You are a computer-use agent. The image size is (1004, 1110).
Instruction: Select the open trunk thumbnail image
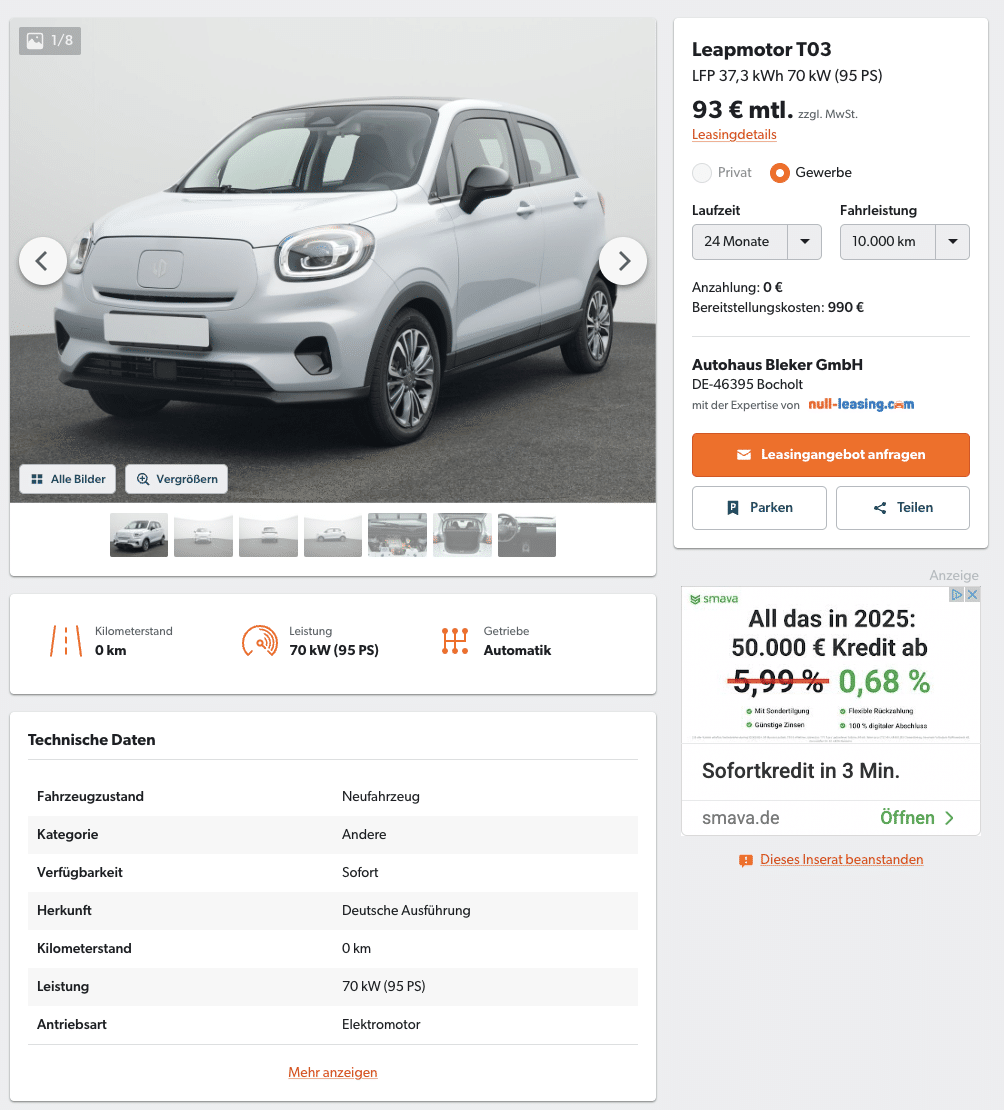coord(462,534)
